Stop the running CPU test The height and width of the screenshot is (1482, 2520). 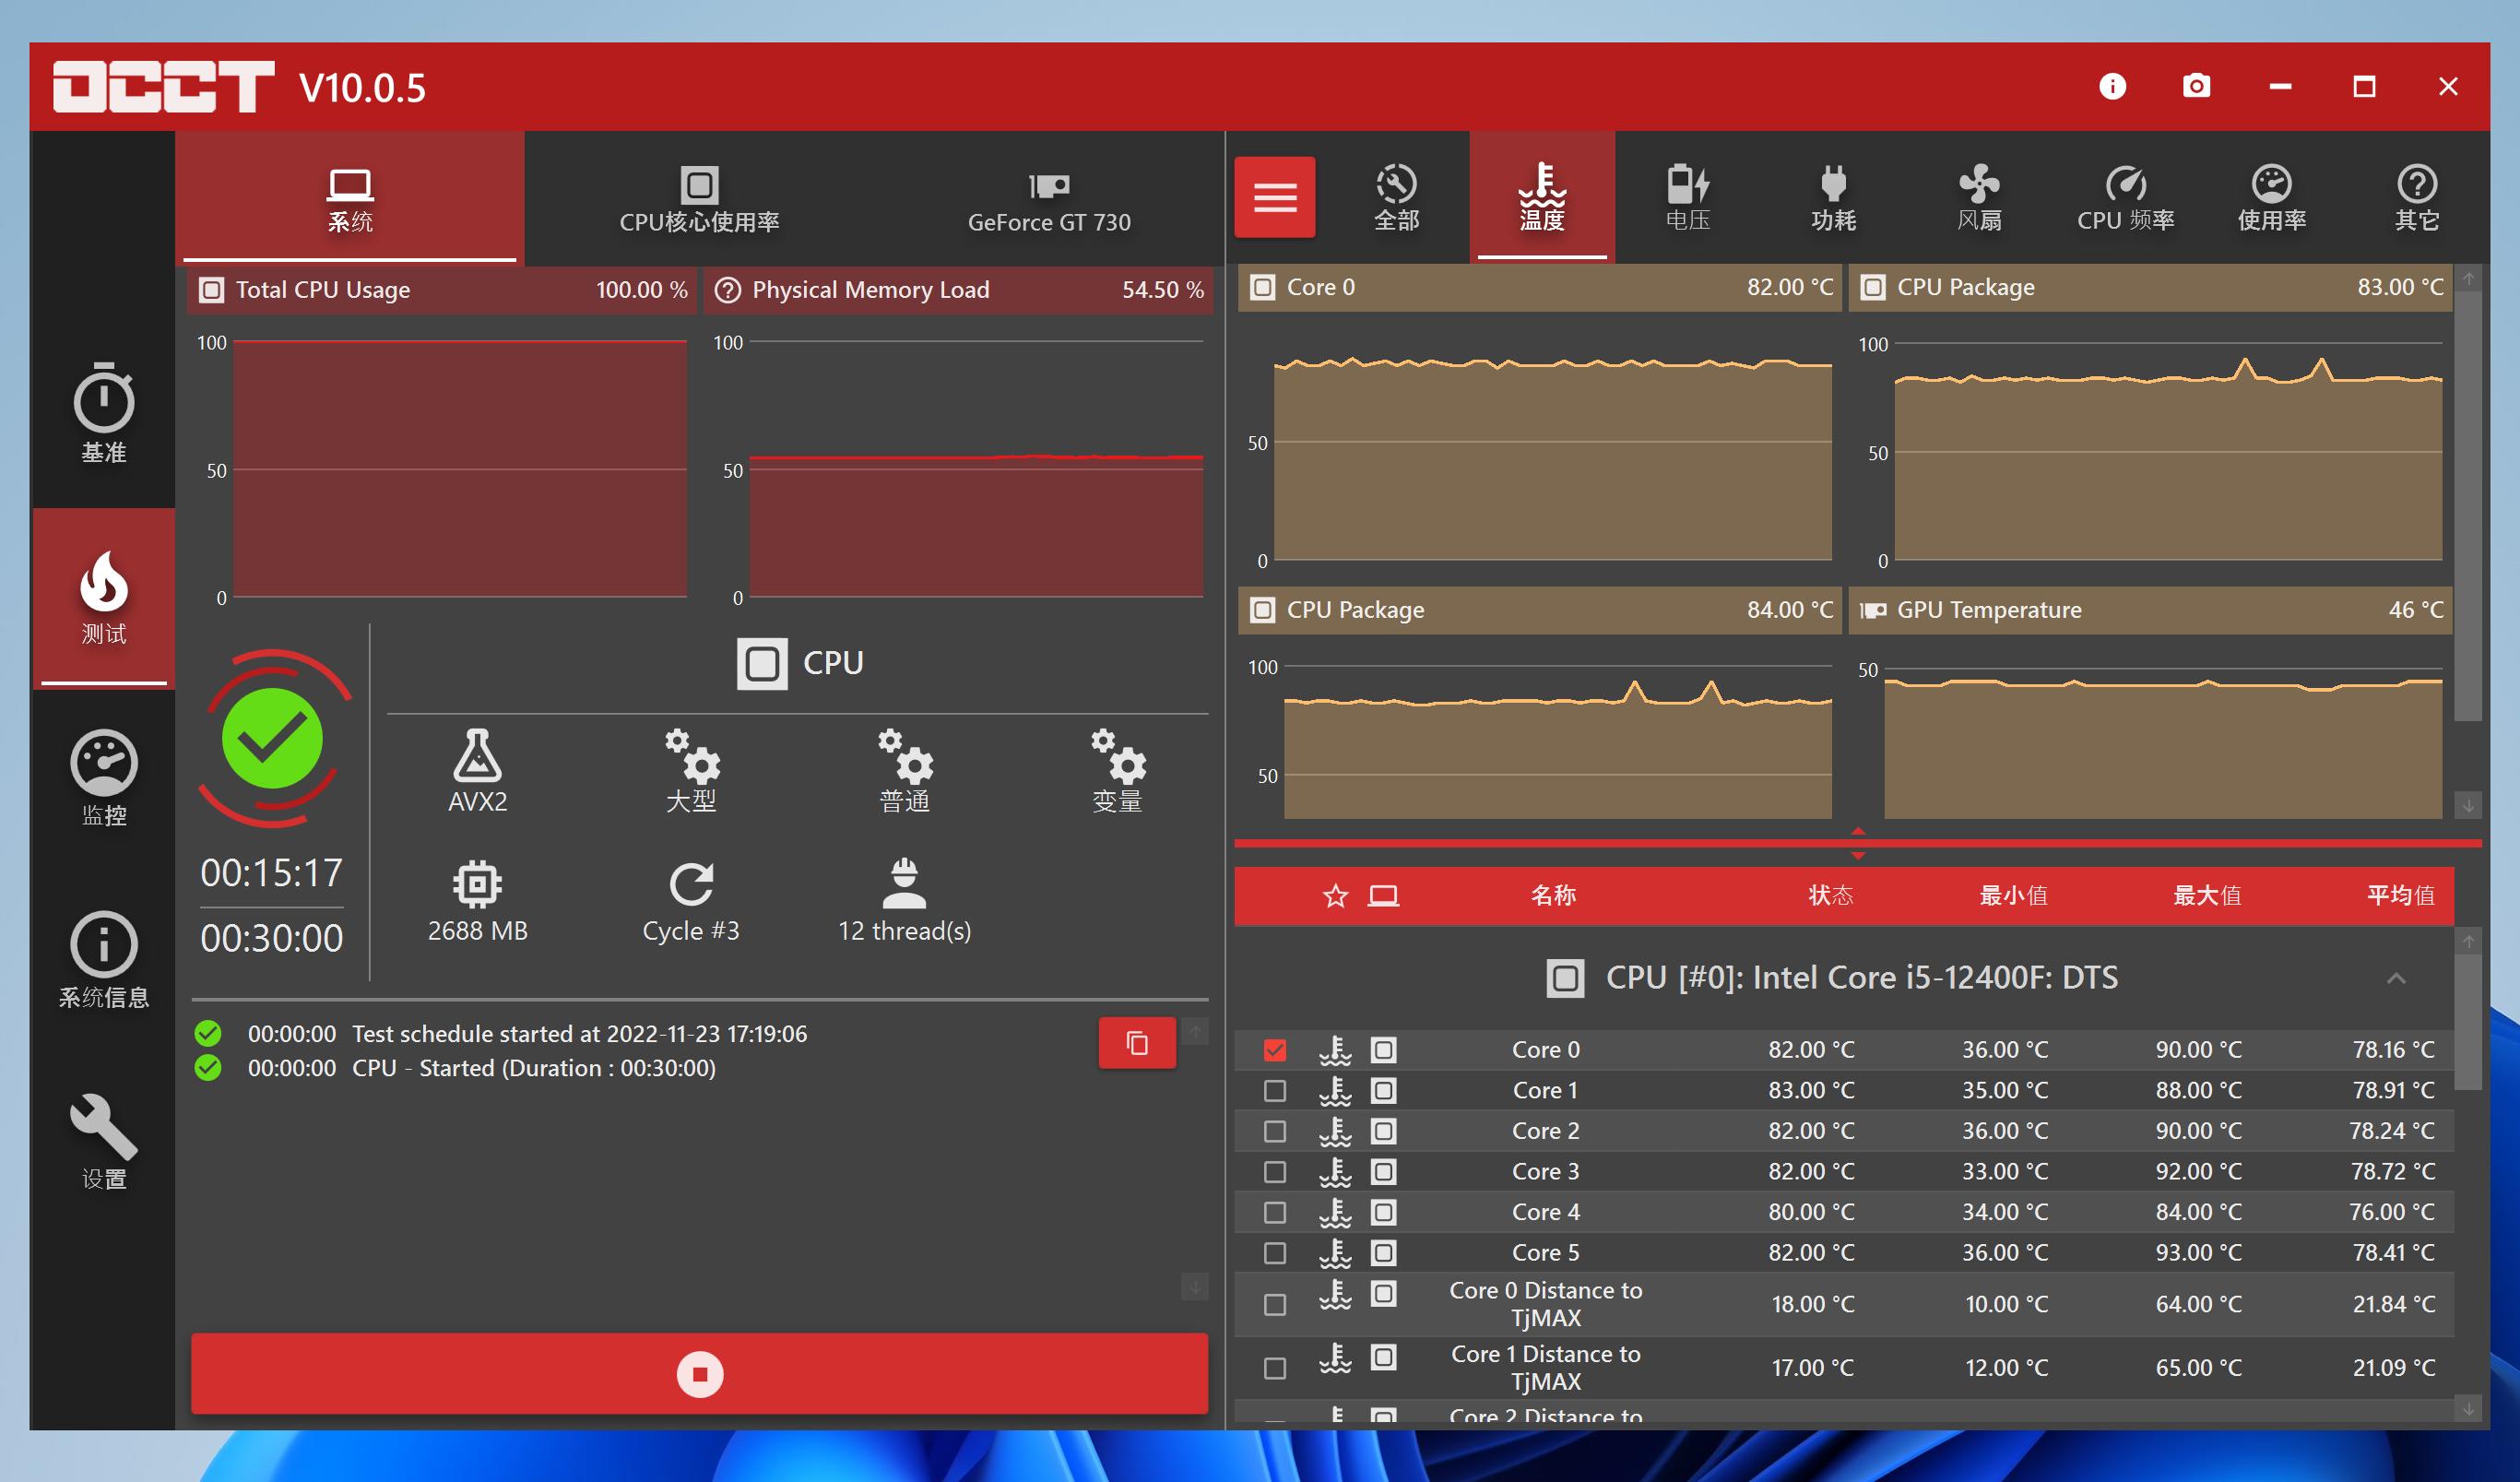tap(699, 1373)
